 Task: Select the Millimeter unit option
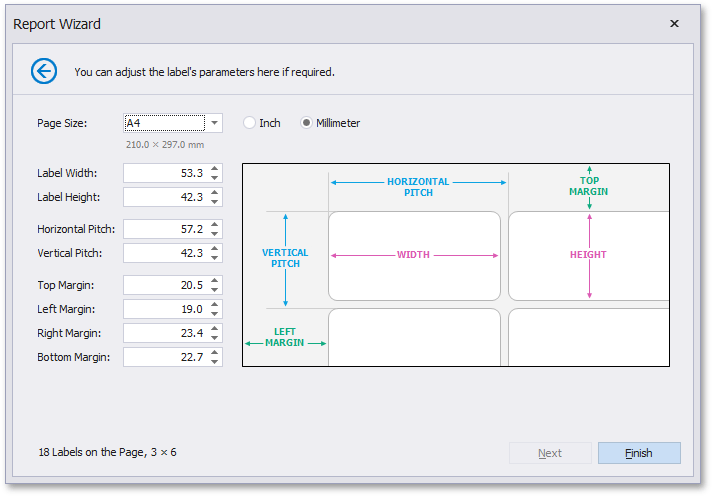tap(307, 123)
